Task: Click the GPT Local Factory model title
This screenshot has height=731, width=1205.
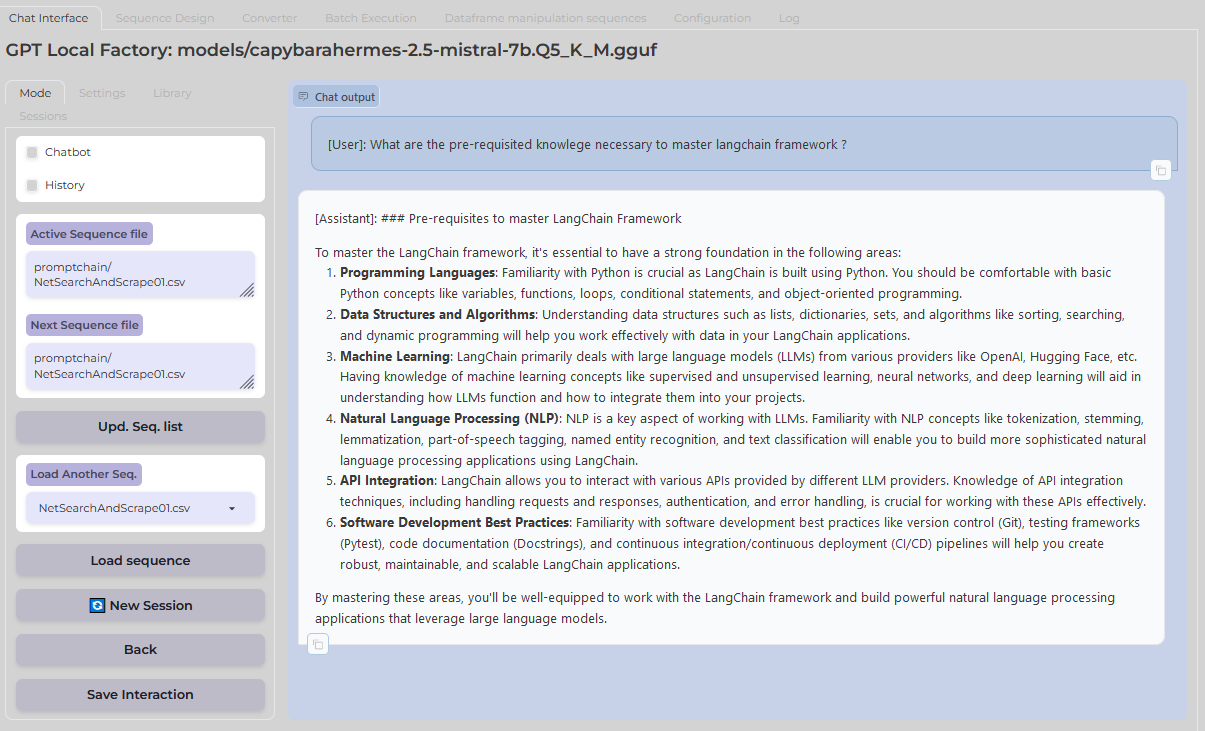Action: pyautogui.click(x=331, y=50)
